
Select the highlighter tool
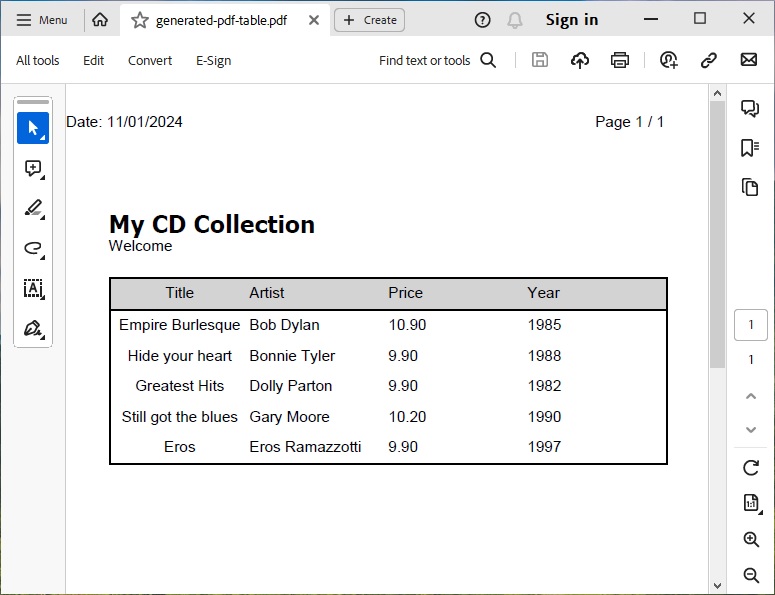(x=33, y=208)
